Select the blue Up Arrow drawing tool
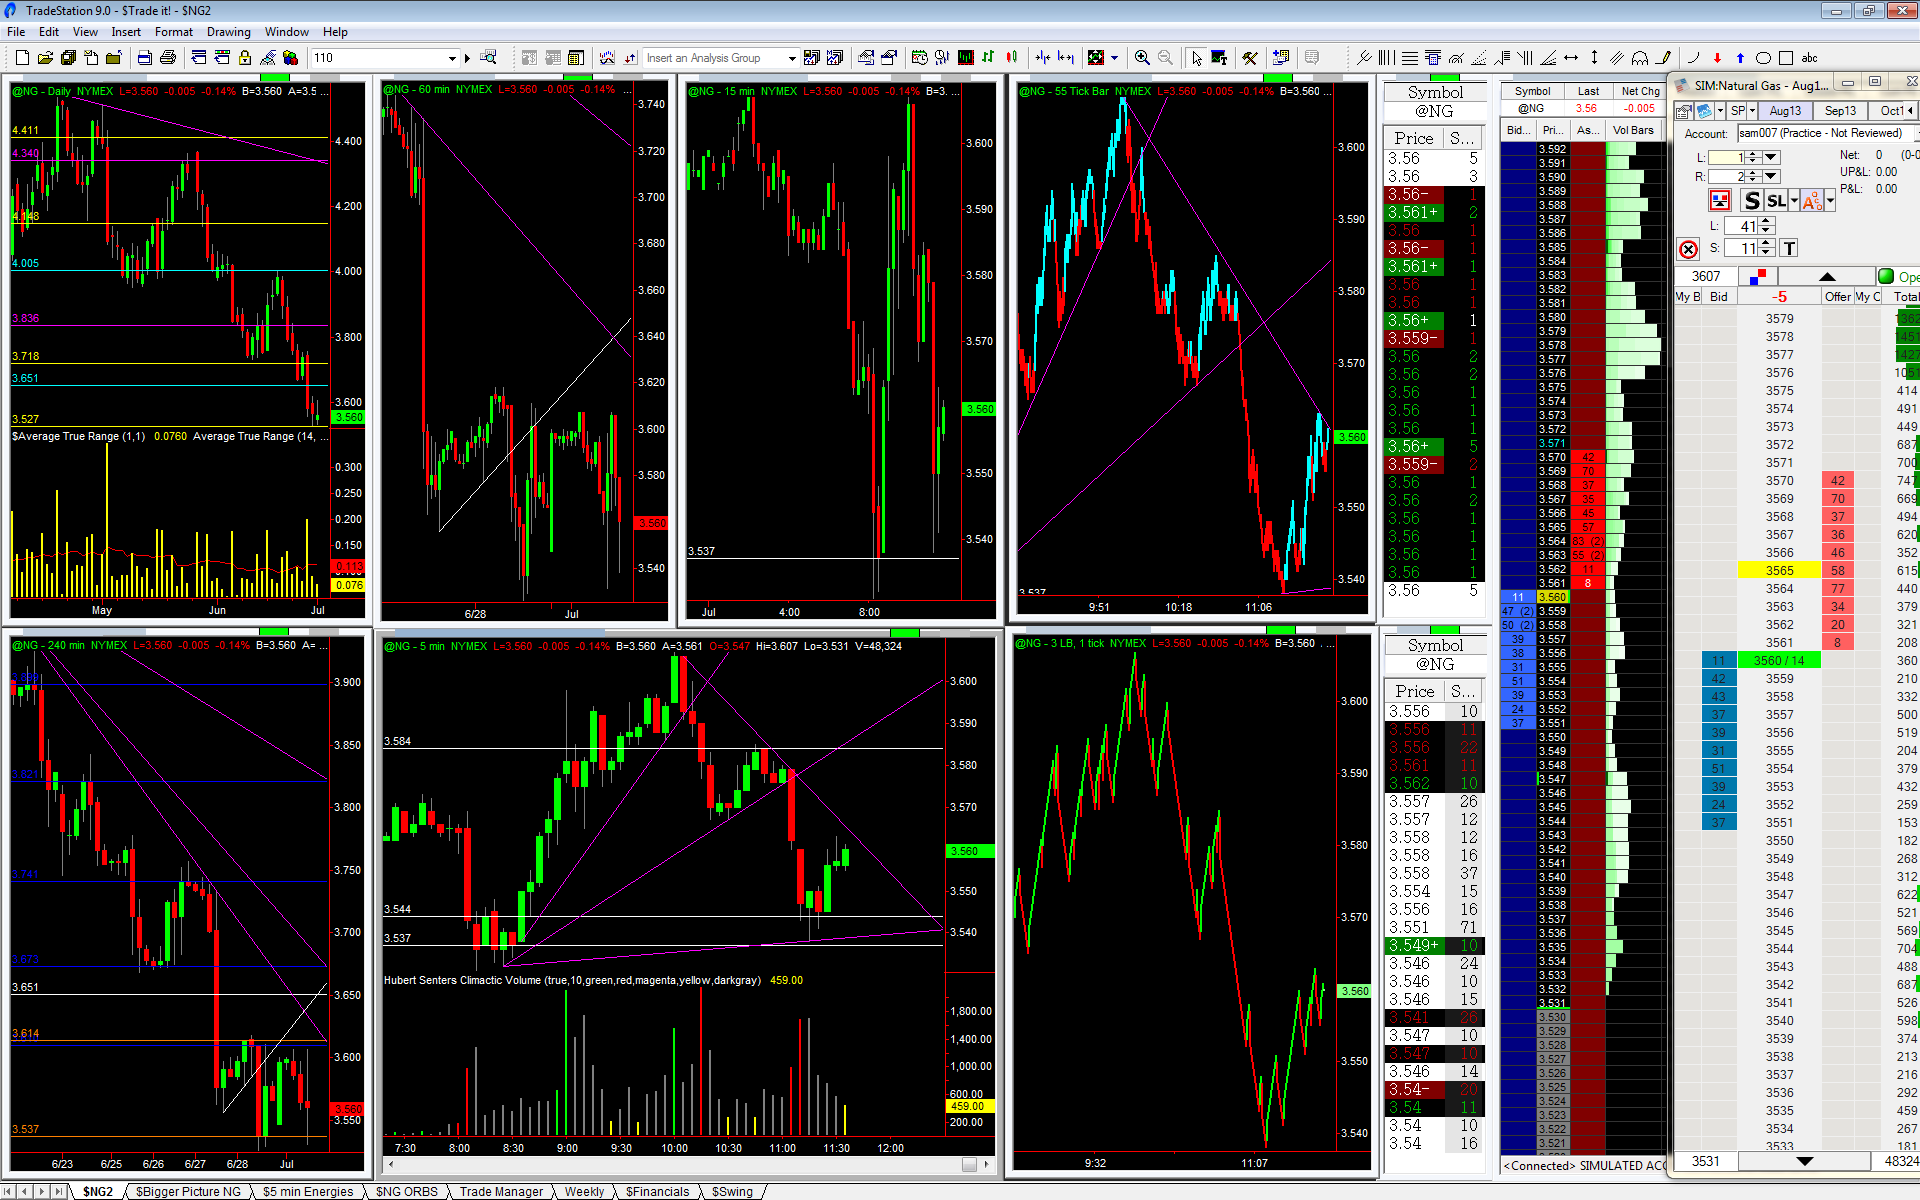Viewport: 1920px width, 1200px height. click(x=1740, y=58)
